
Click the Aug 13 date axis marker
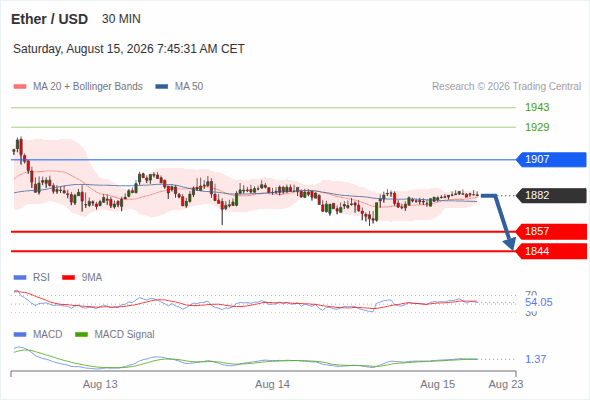pyautogui.click(x=100, y=384)
